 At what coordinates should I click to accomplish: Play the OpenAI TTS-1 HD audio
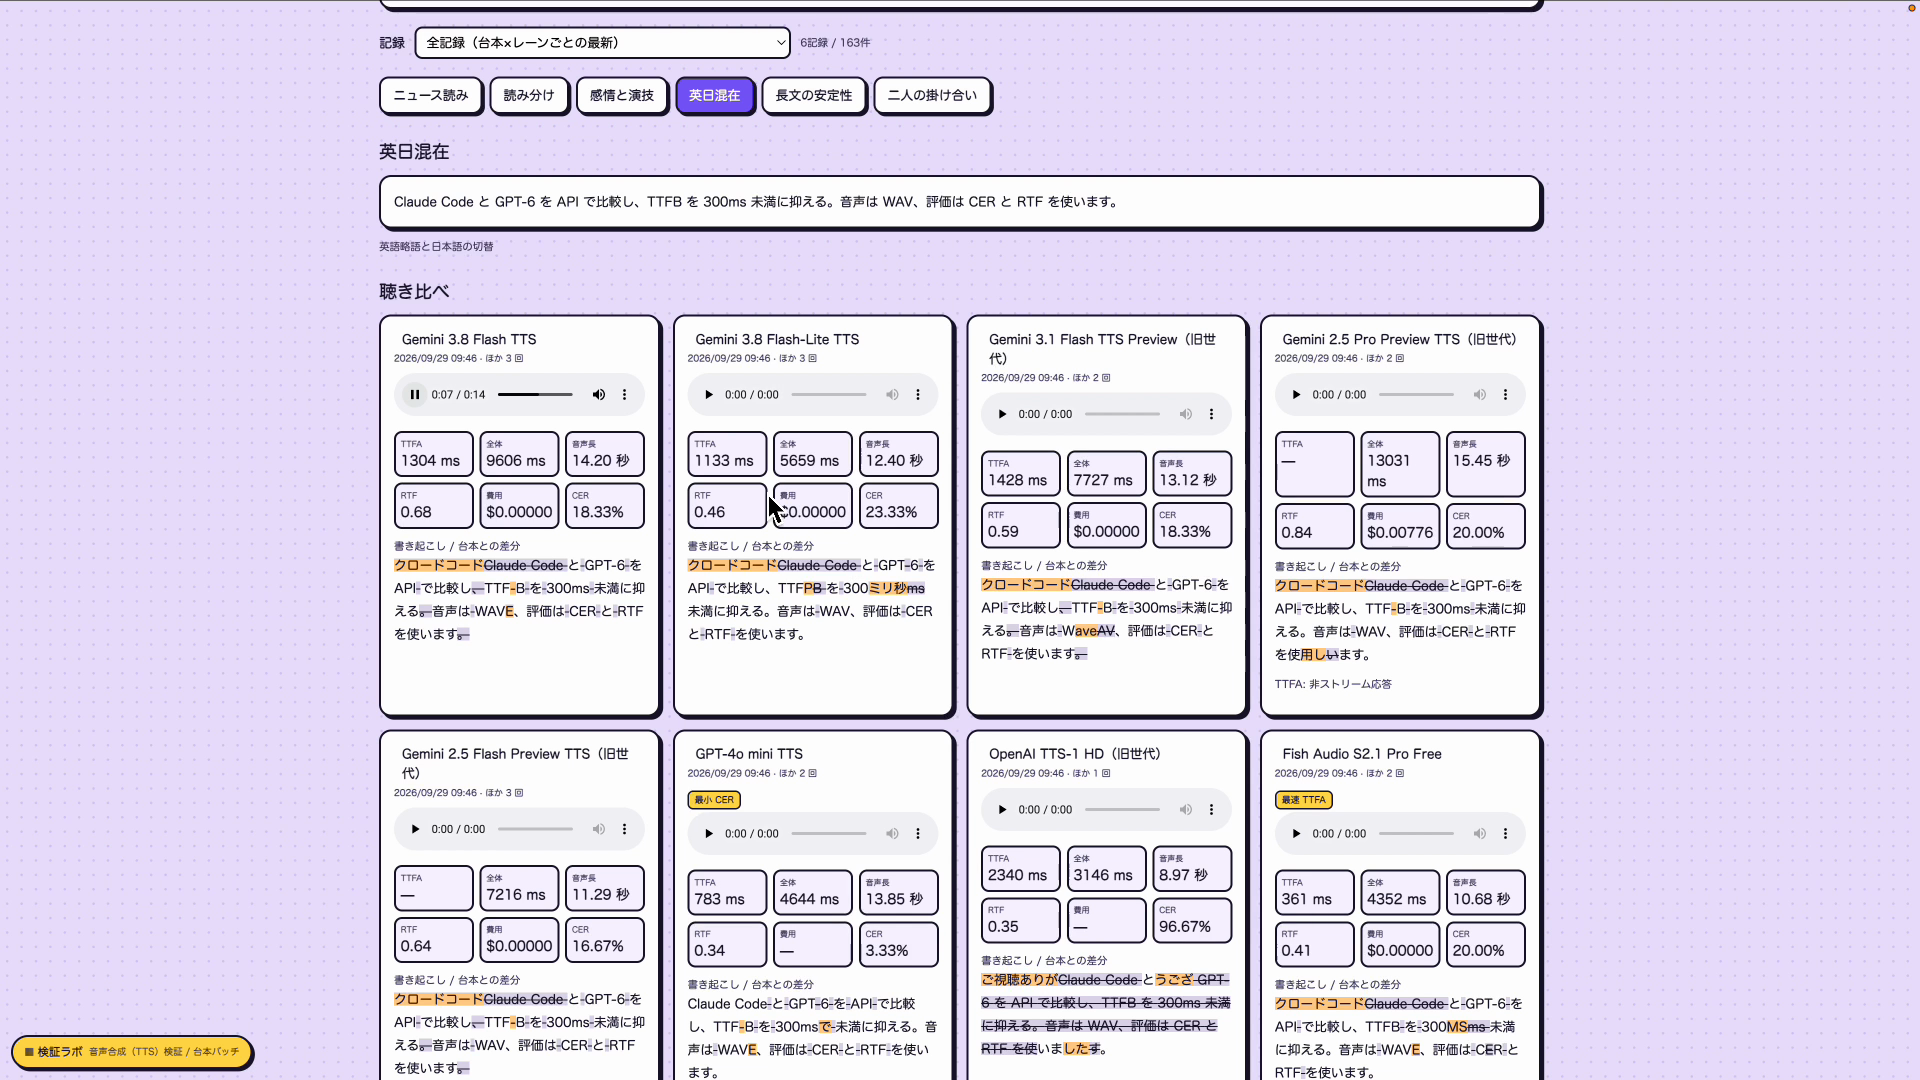pos(1002,810)
